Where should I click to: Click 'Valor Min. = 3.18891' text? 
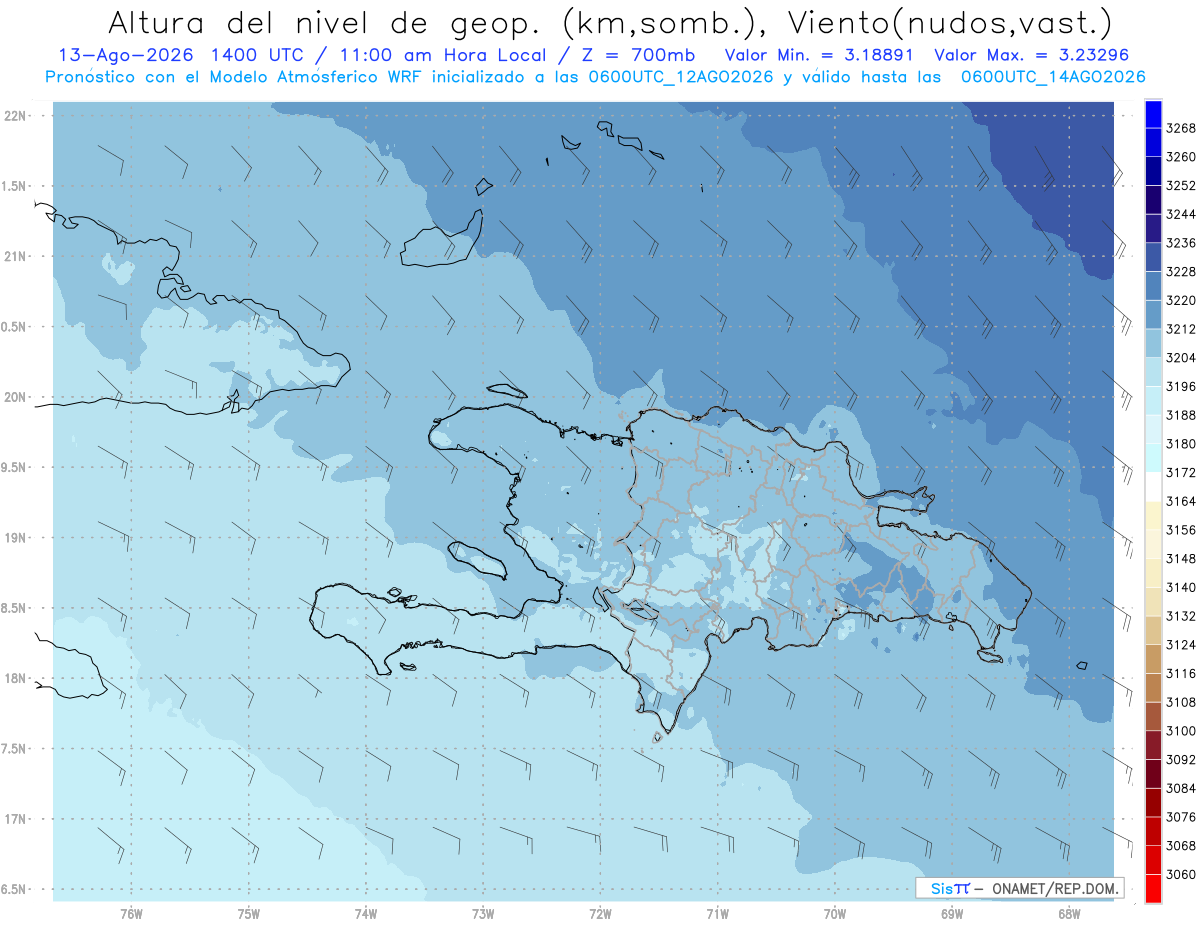tap(821, 55)
